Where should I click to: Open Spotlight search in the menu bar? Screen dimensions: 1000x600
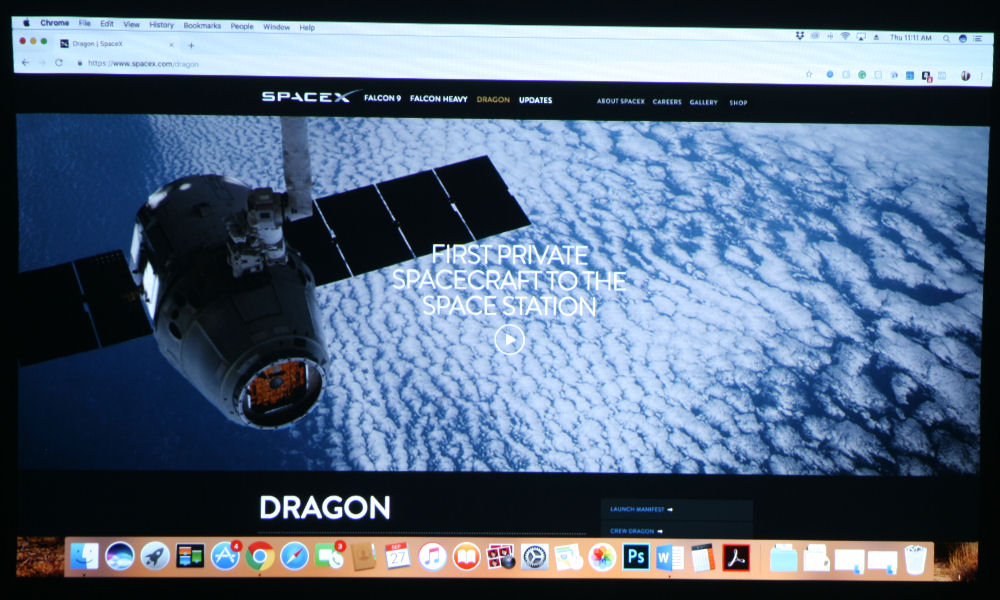[x=946, y=38]
